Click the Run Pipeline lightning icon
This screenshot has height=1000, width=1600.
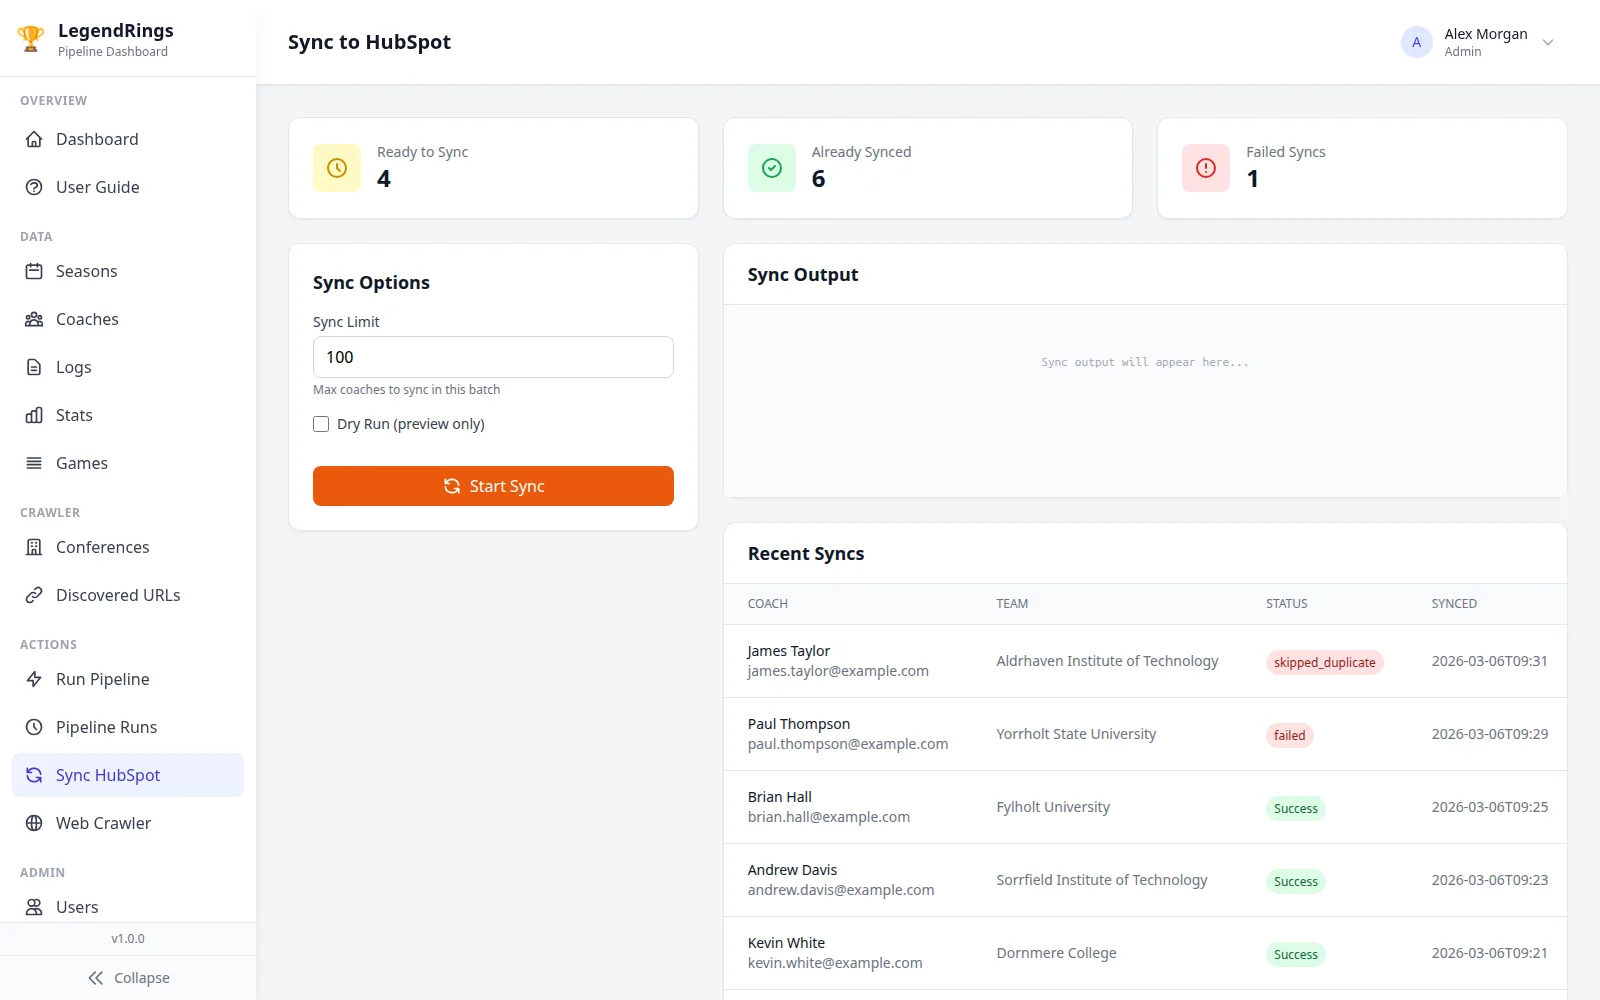click(x=34, y=679)
